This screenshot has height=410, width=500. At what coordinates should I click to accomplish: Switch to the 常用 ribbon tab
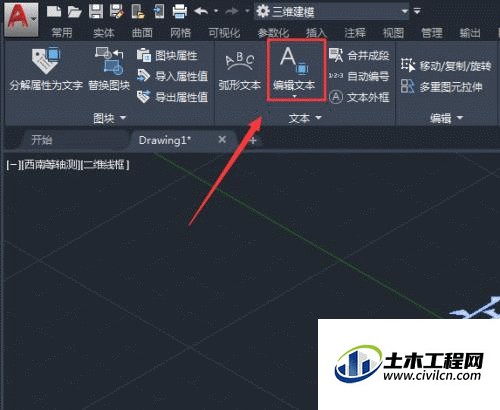point(62,33)
